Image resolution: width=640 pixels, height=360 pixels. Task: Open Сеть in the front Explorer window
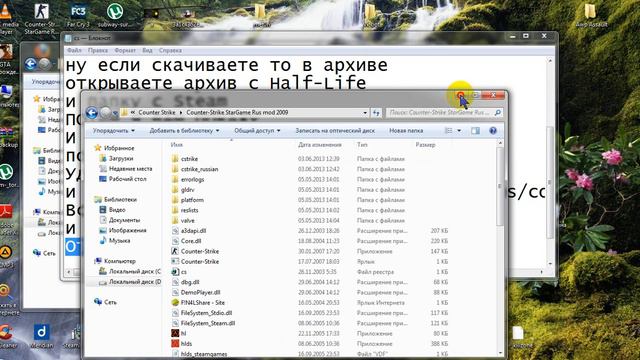106,302
